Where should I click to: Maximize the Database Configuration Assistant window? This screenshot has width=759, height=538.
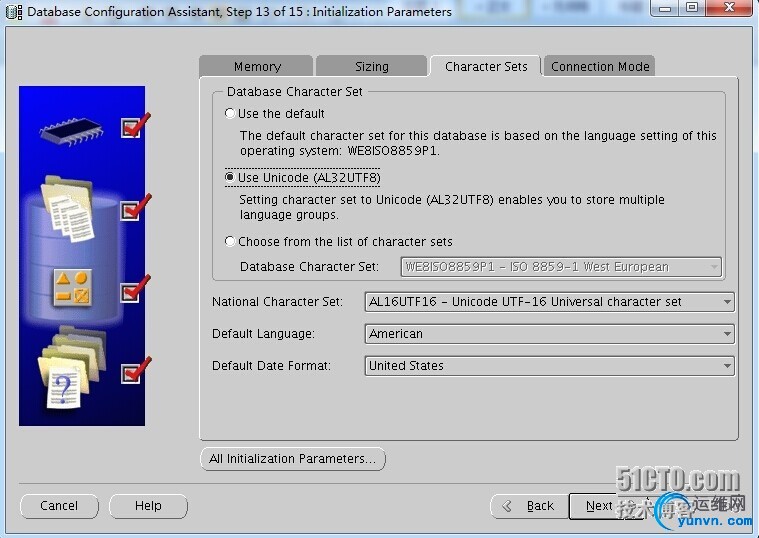click(693, 8)
